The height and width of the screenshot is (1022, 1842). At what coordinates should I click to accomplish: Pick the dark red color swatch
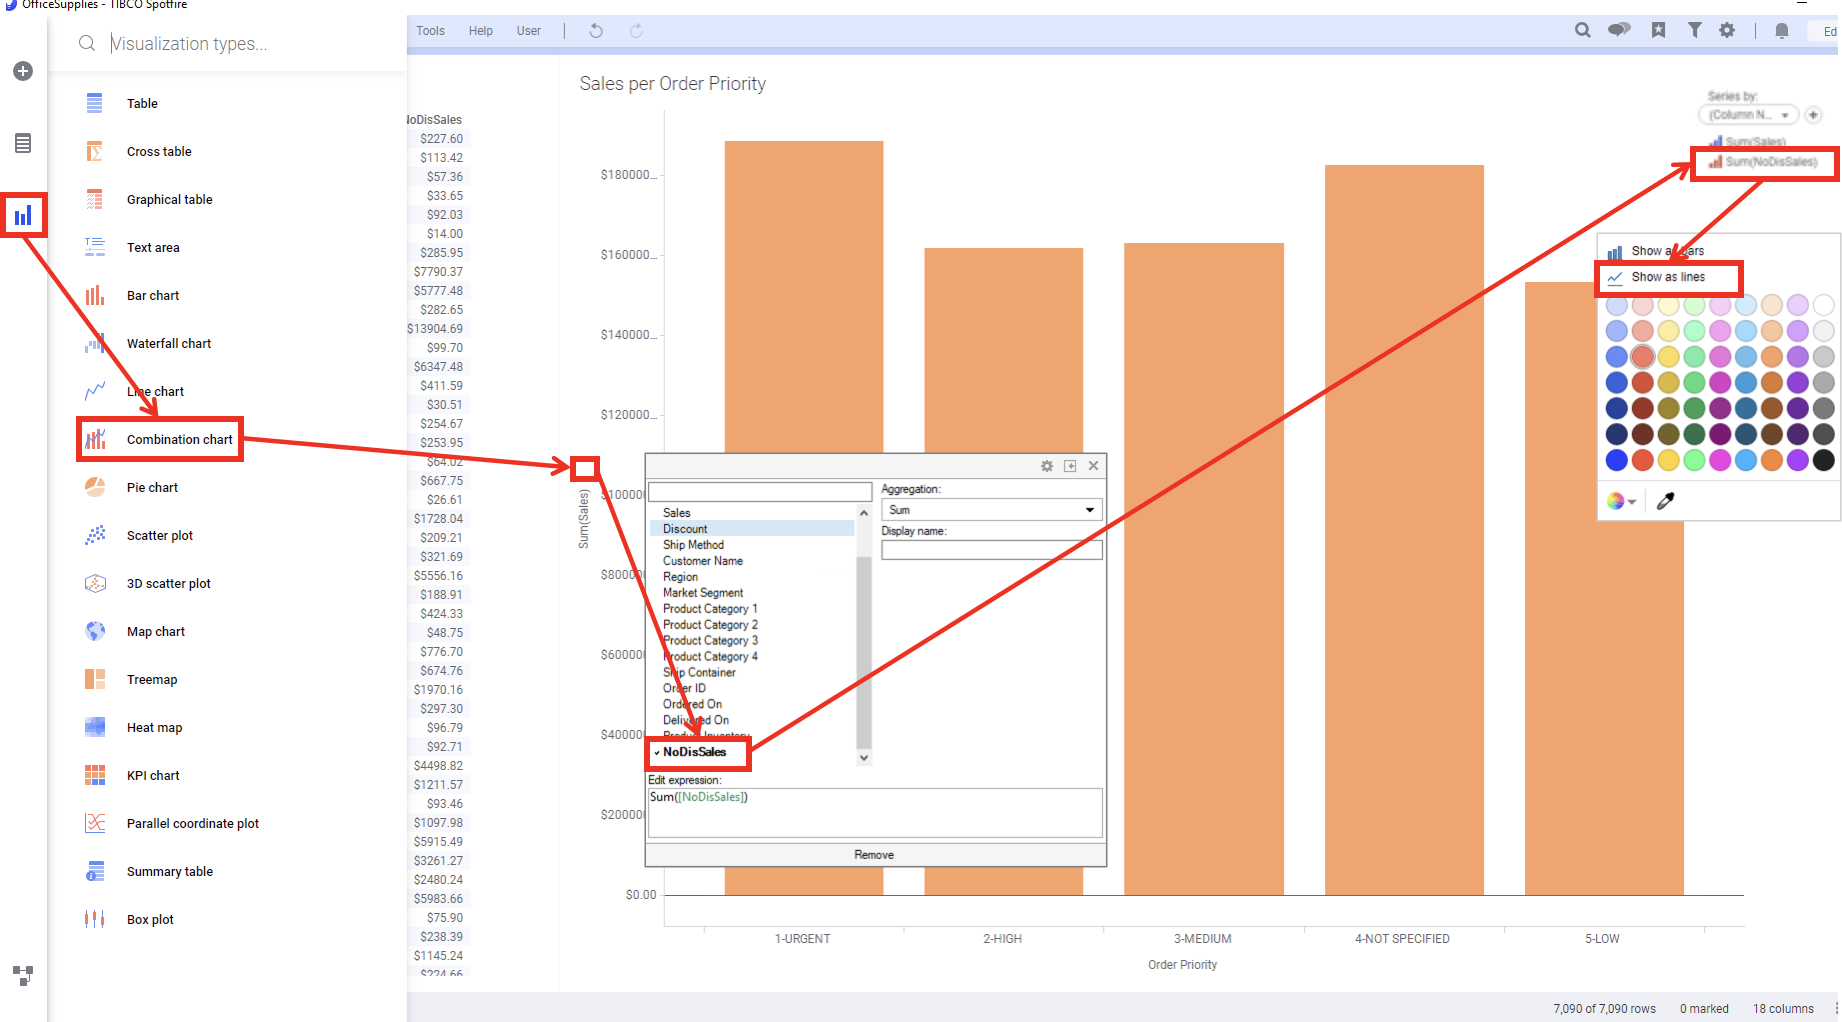click(1643, 408)
